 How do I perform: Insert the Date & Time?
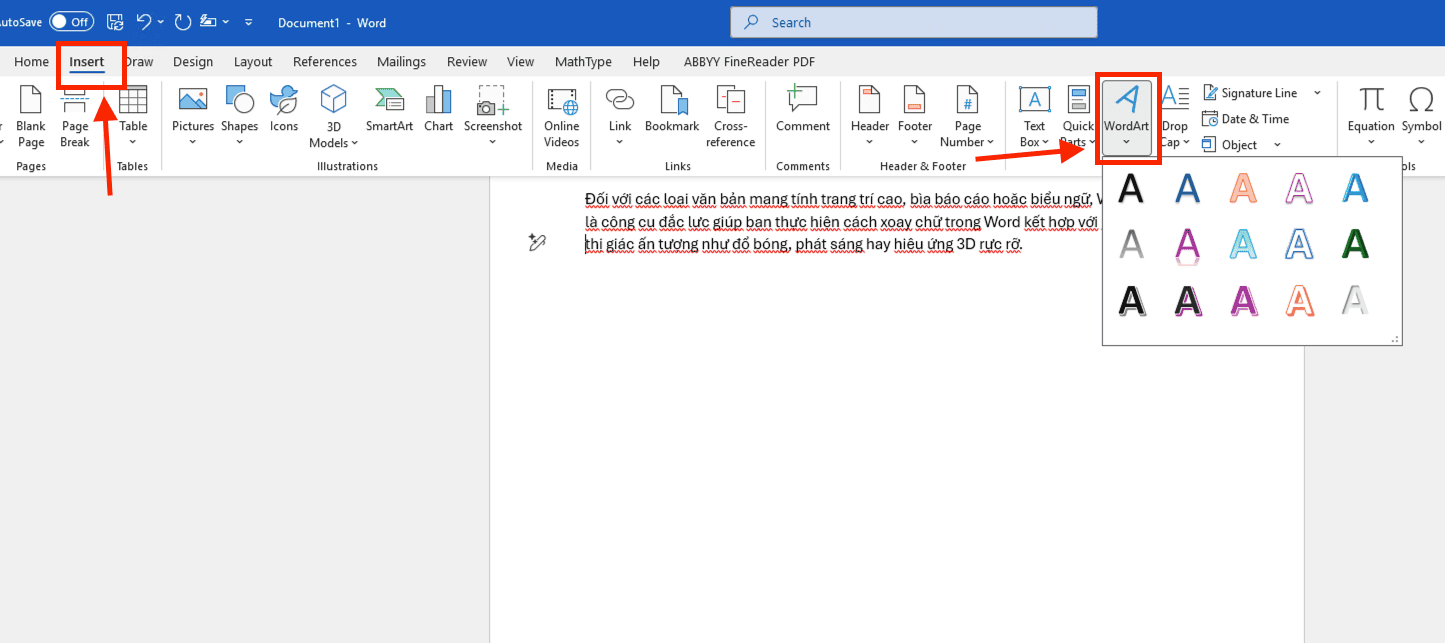point(1246,118)
